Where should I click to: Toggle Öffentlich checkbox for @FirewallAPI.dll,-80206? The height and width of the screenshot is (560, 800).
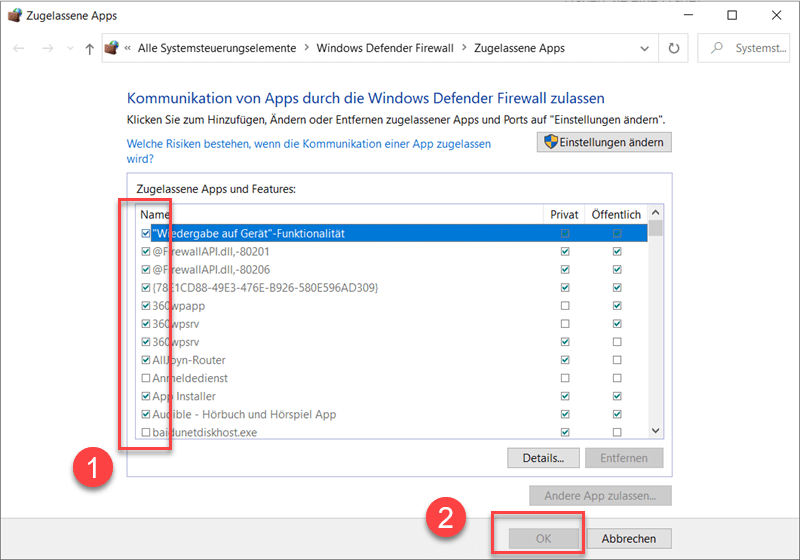617,269
